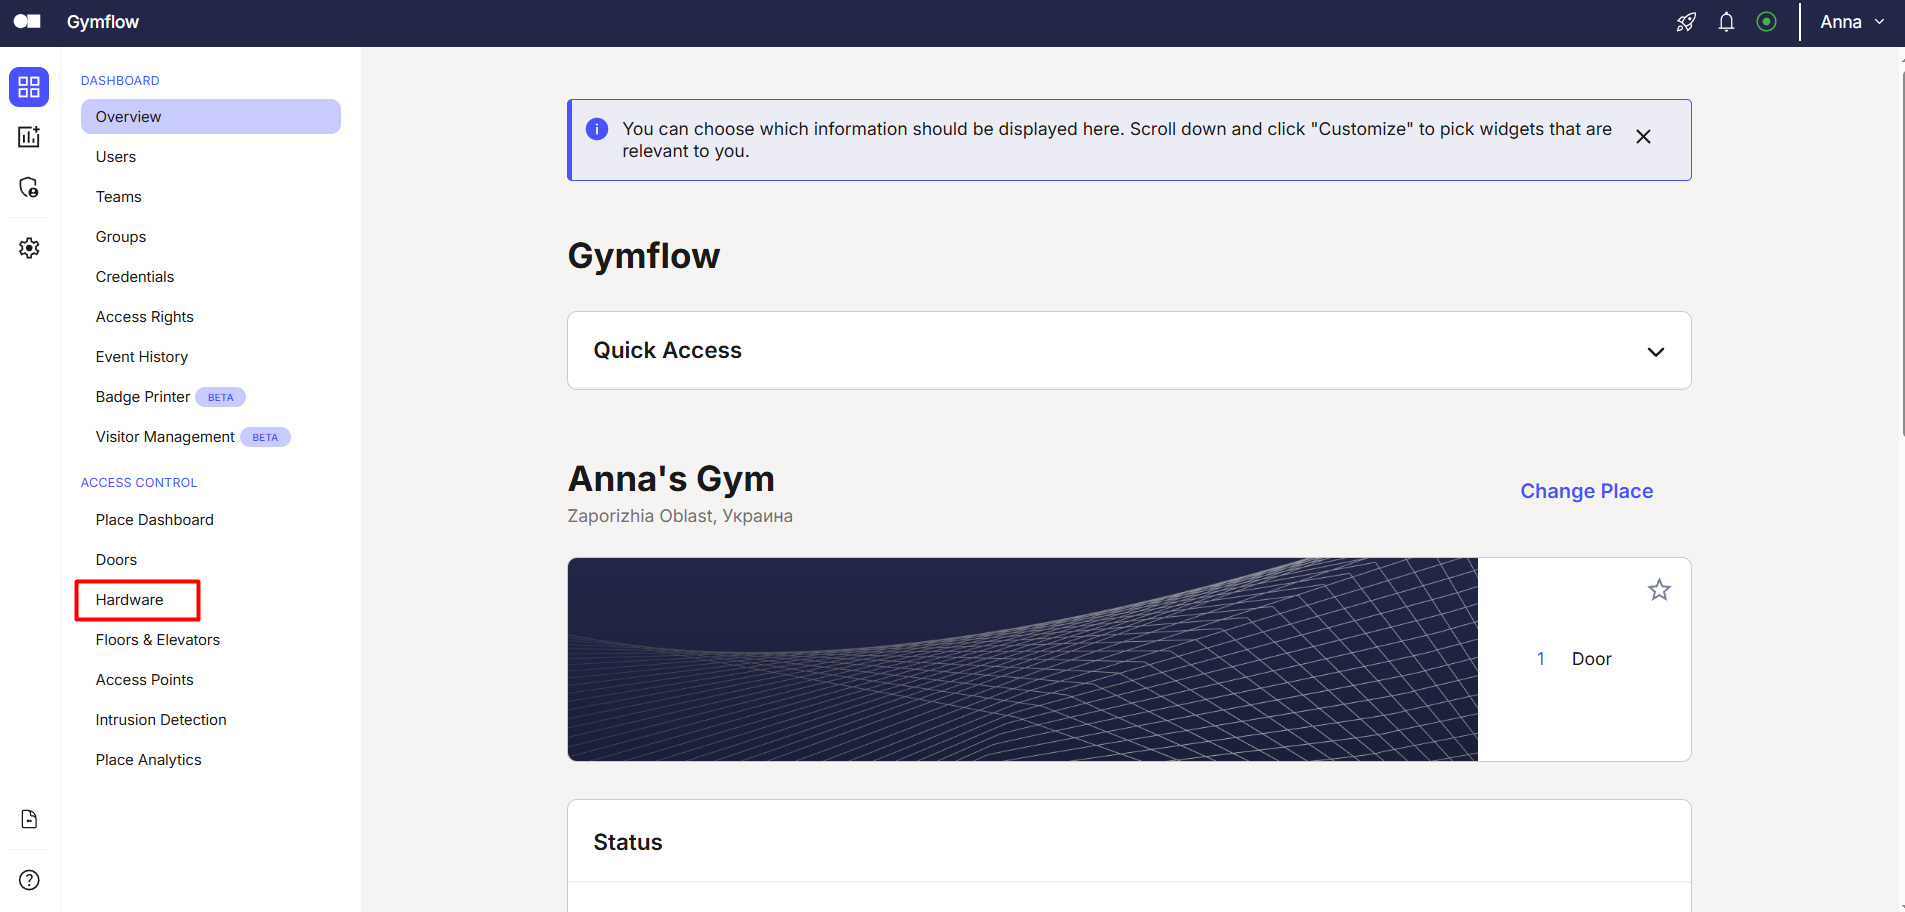The width and height of the screenshot is (1905, 912).
Task: Expand the Quick Access panel chevron
Action: pos(1656,352)
